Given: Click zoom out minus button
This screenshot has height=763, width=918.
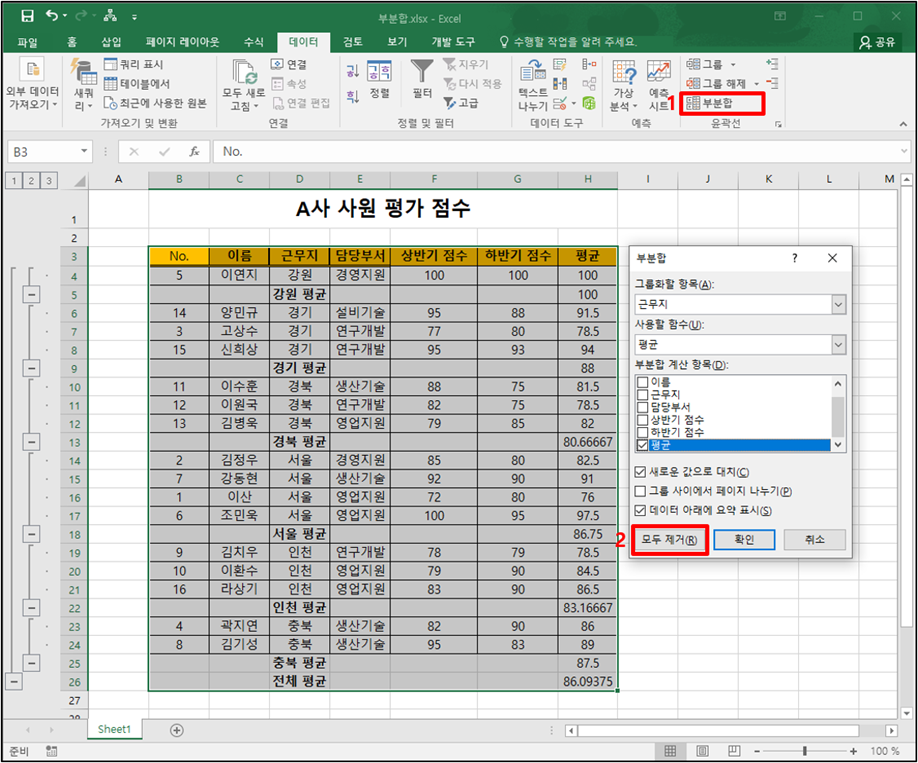Looking at the screenshot, I should point(756,751).
